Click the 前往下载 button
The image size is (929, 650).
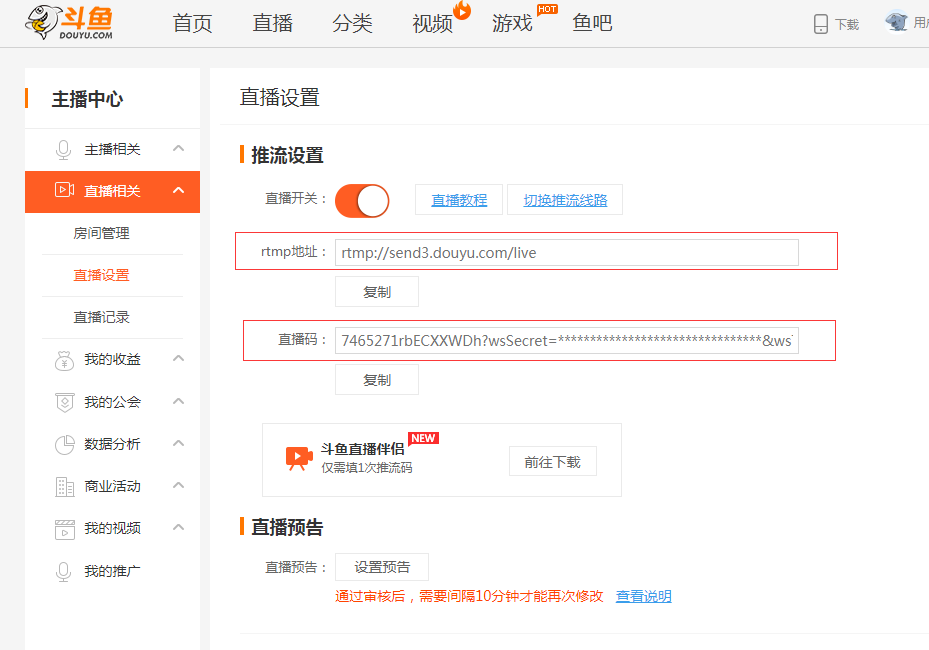552,462
